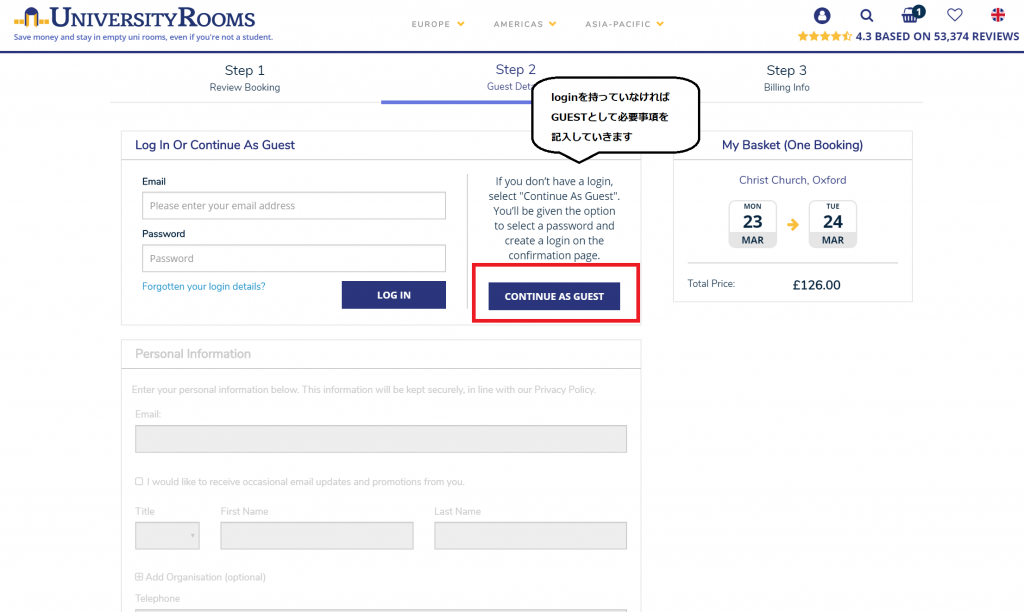Click the UK flag language icon
Viewport: 1024px width, 612px height.
click(x=998, y=14)
